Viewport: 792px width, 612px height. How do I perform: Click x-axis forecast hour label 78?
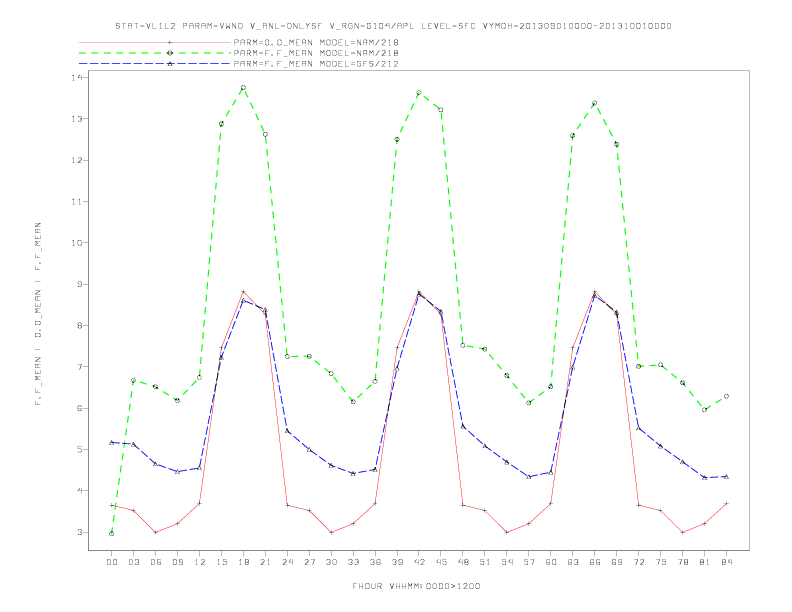[x=682, y=562]
